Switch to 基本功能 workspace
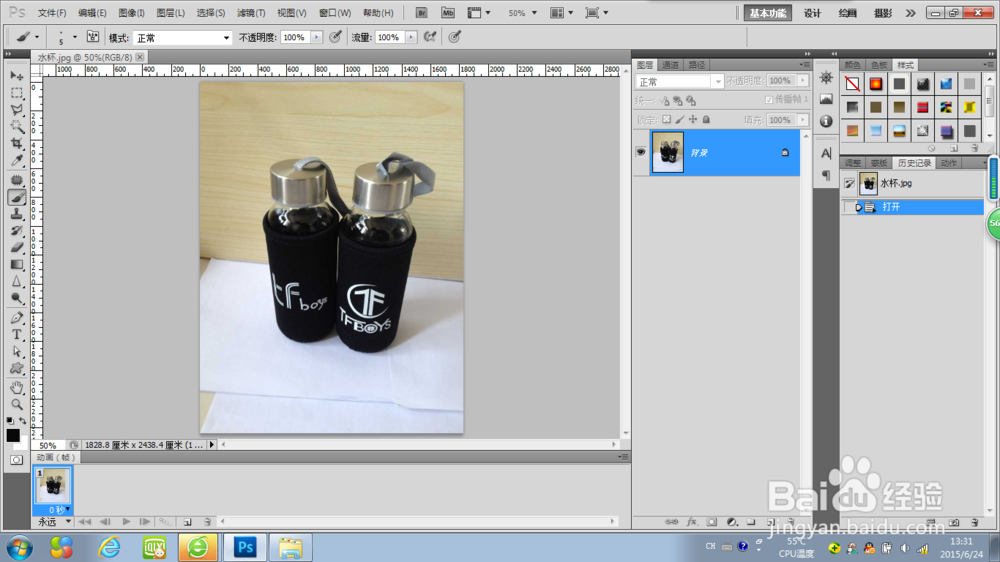The image size is (1000, 562). click(x=767, y=13)
